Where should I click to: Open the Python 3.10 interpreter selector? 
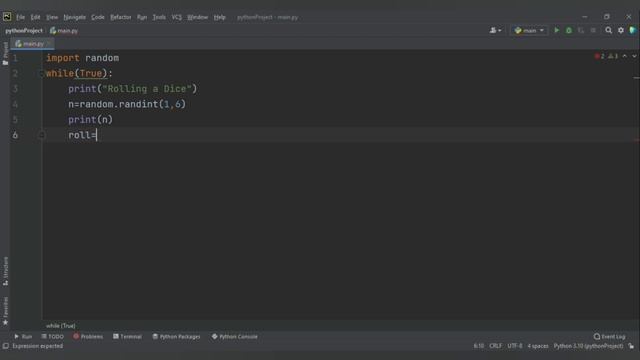(588, 346)
